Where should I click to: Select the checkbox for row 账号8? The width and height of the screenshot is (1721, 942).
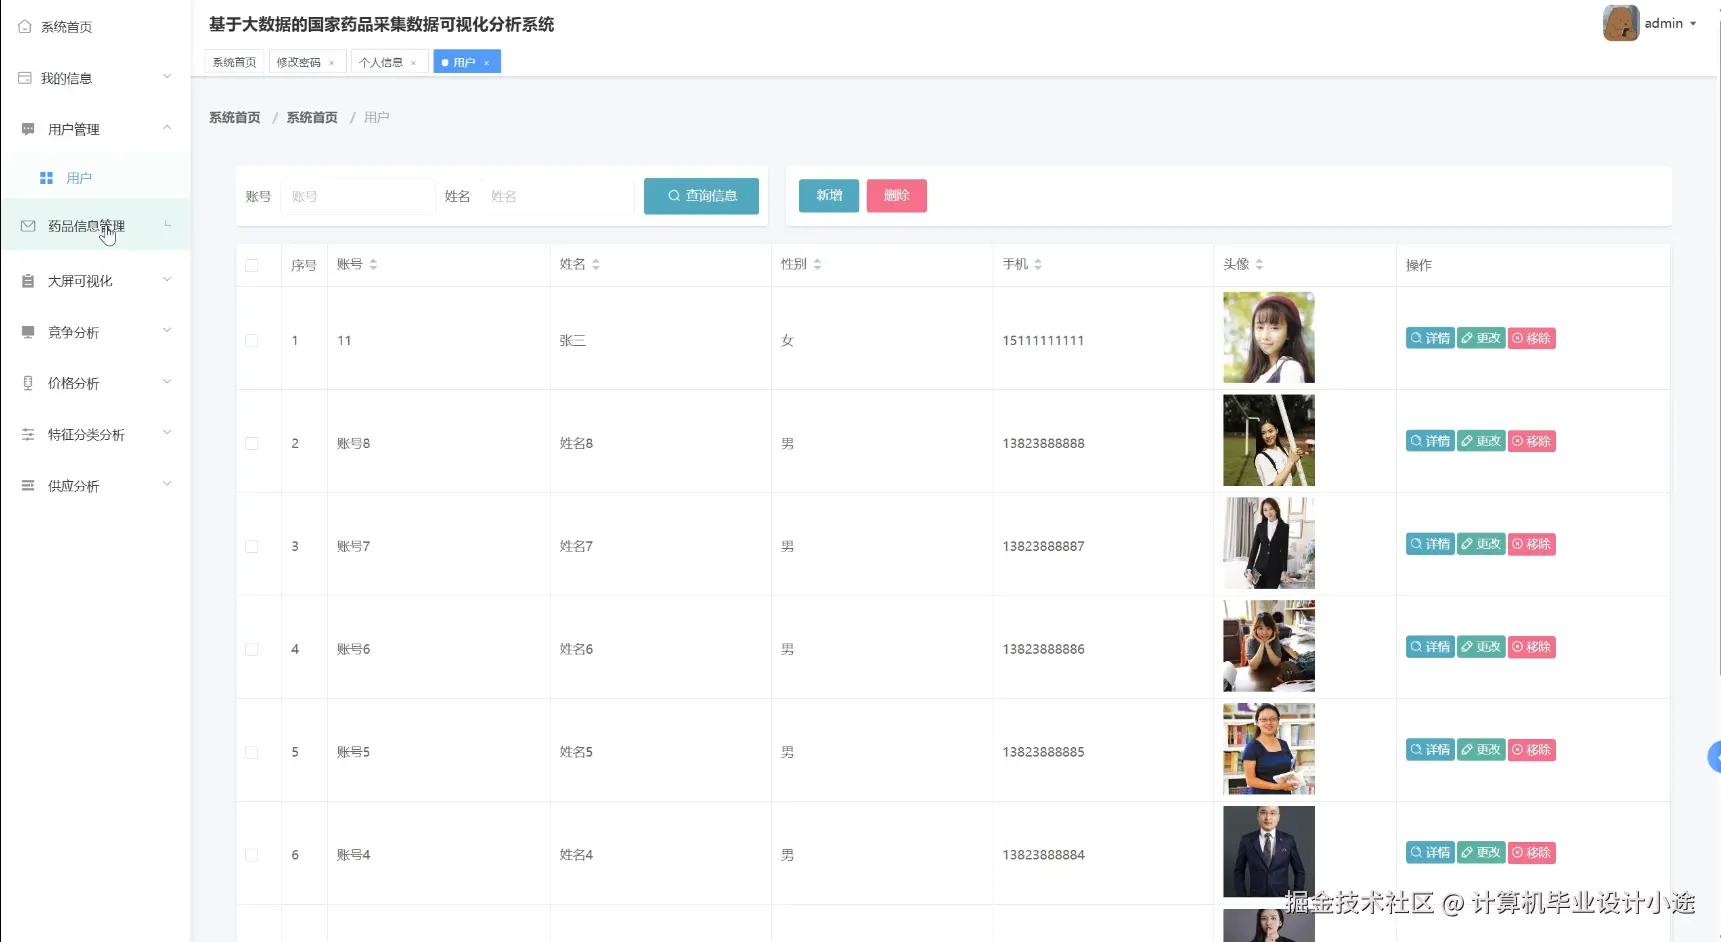[x=252, y=444]
